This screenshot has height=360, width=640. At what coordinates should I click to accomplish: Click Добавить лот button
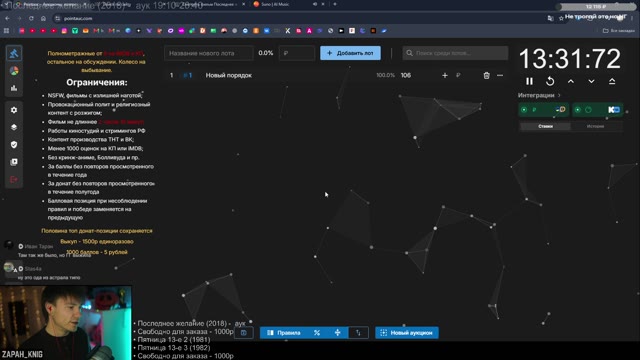(350, 53)
